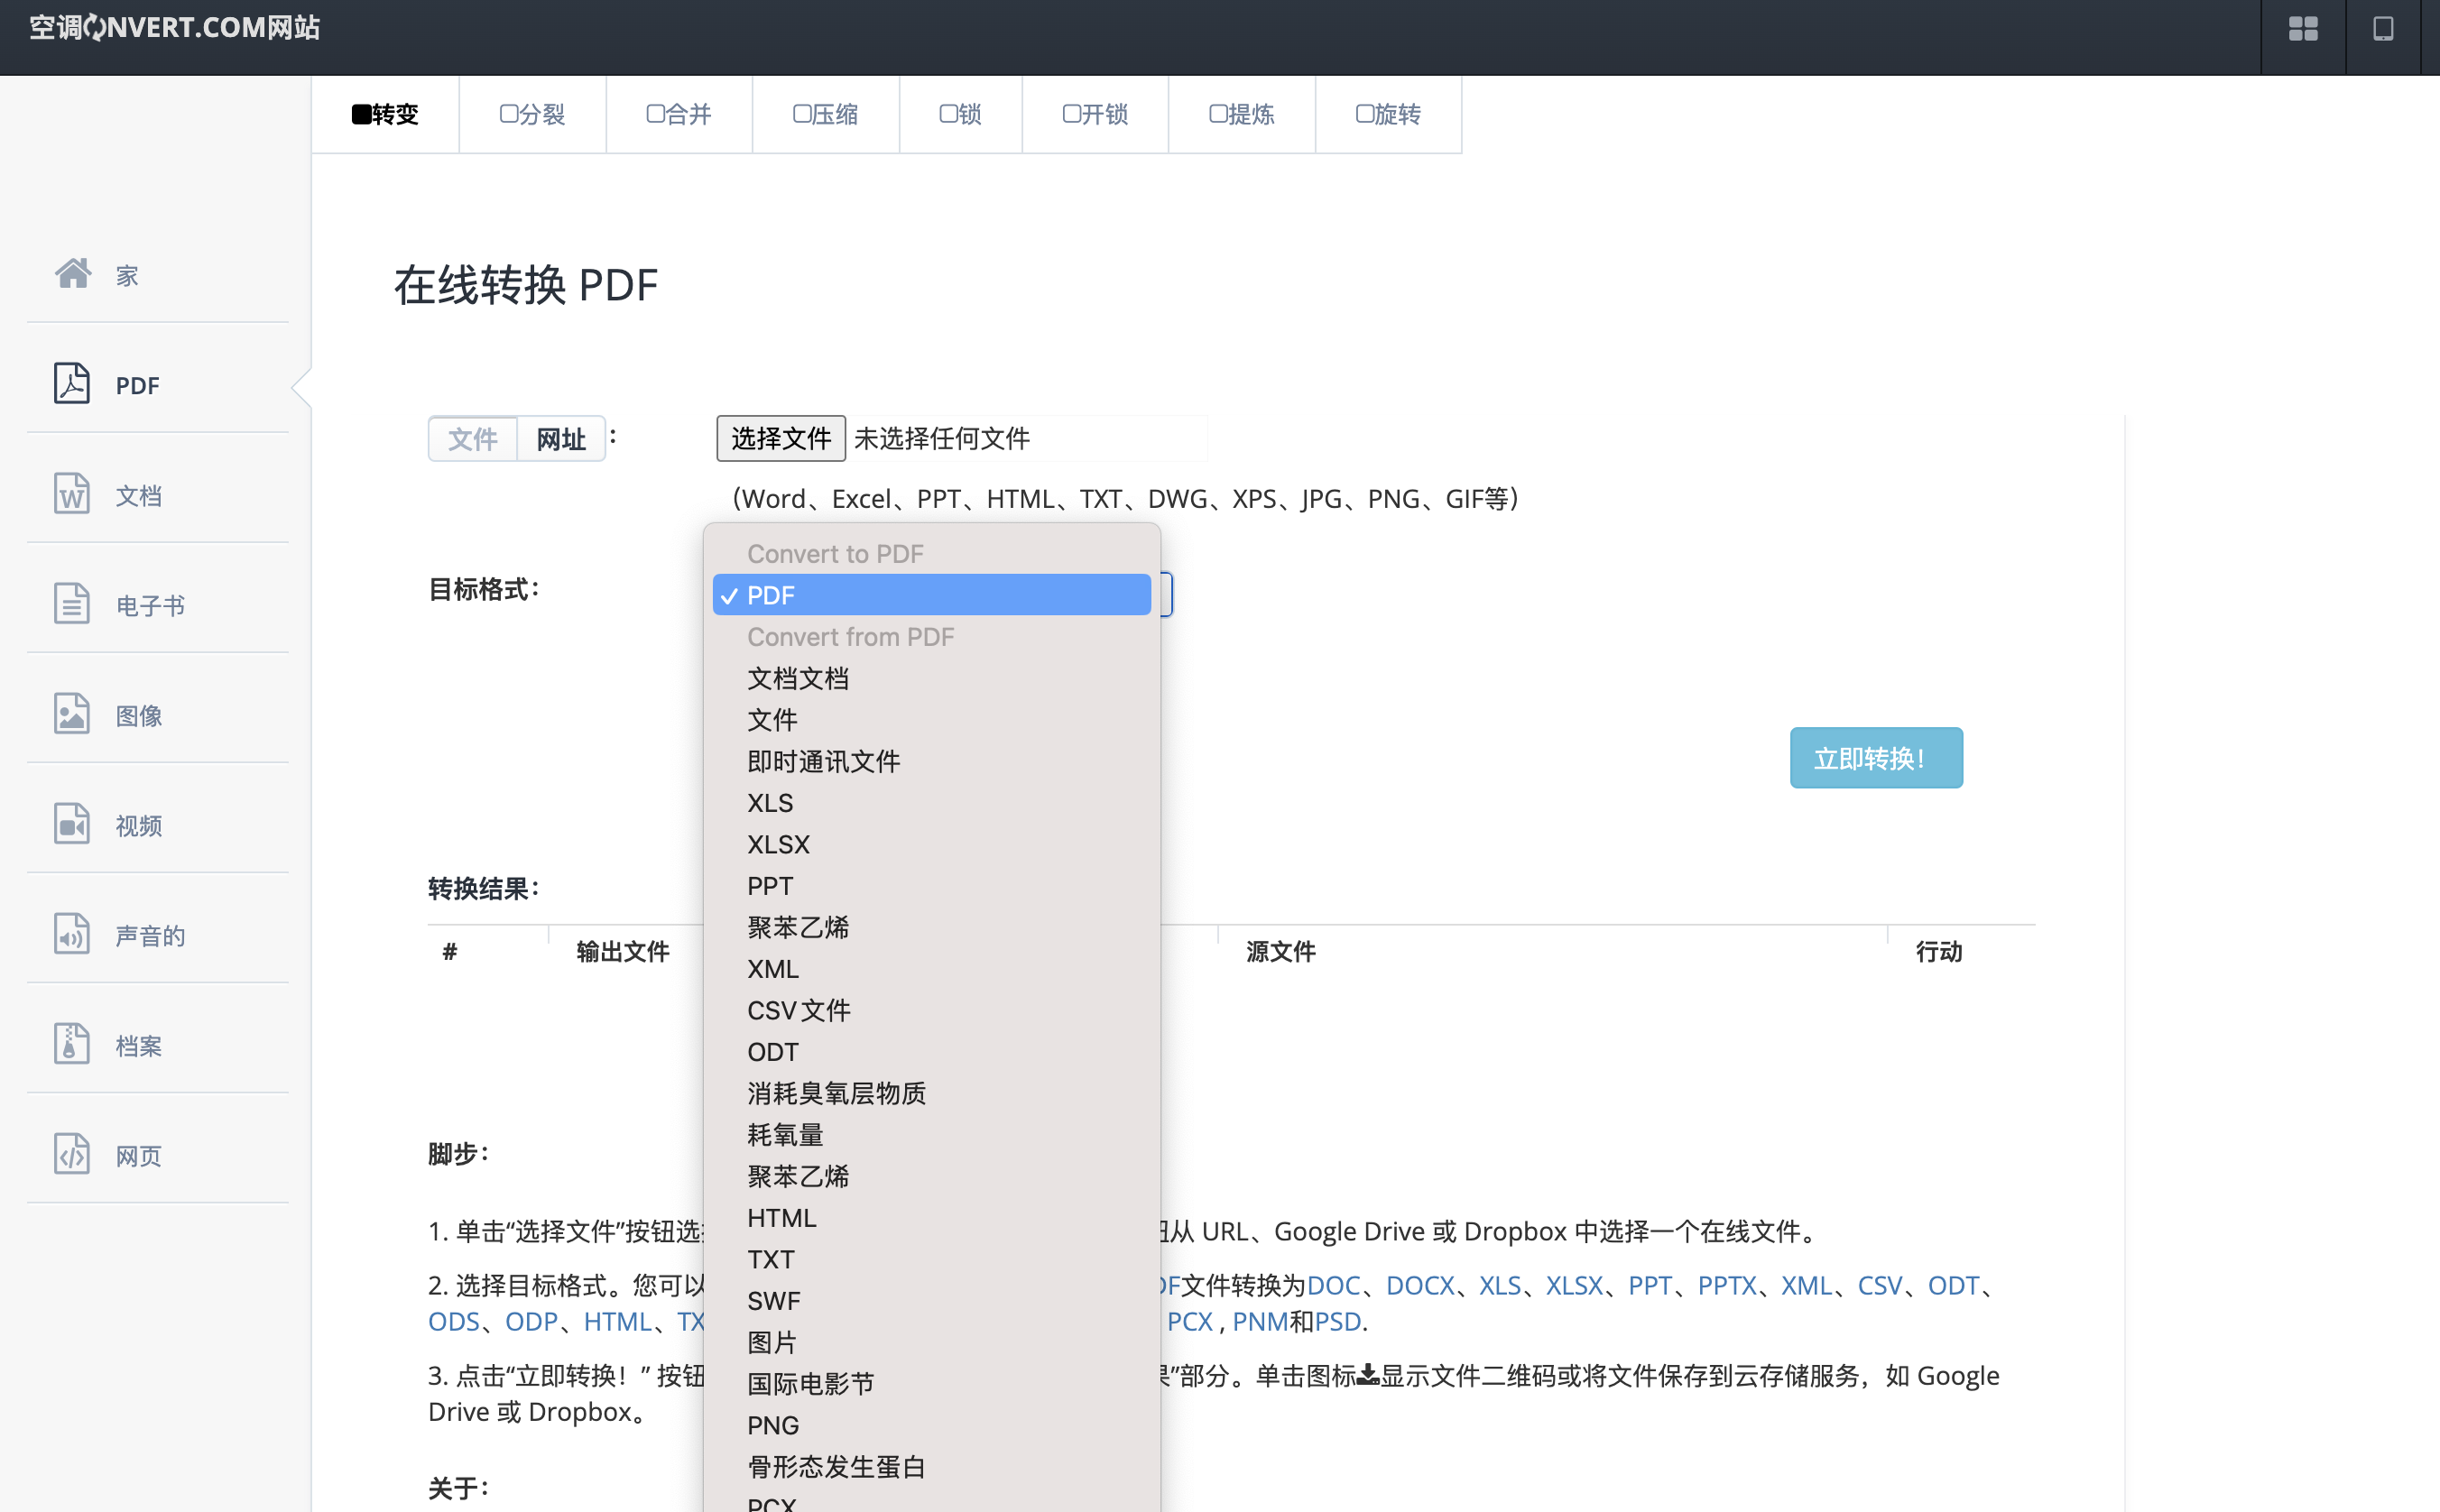Click the home icon in sidebar

click(72, 273)
